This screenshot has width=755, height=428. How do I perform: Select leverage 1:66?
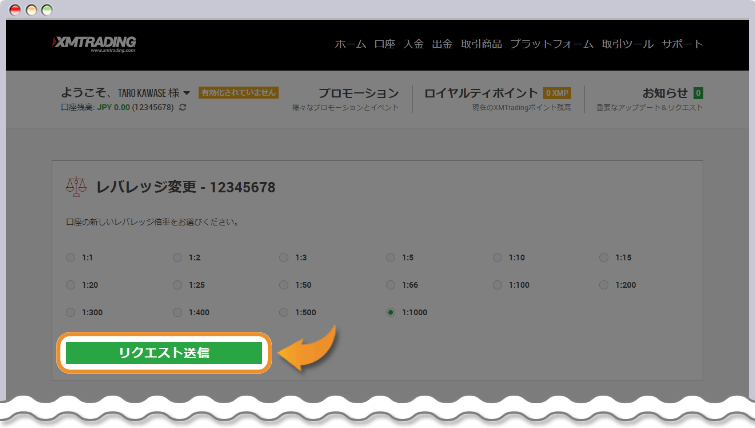coord(391,285)
